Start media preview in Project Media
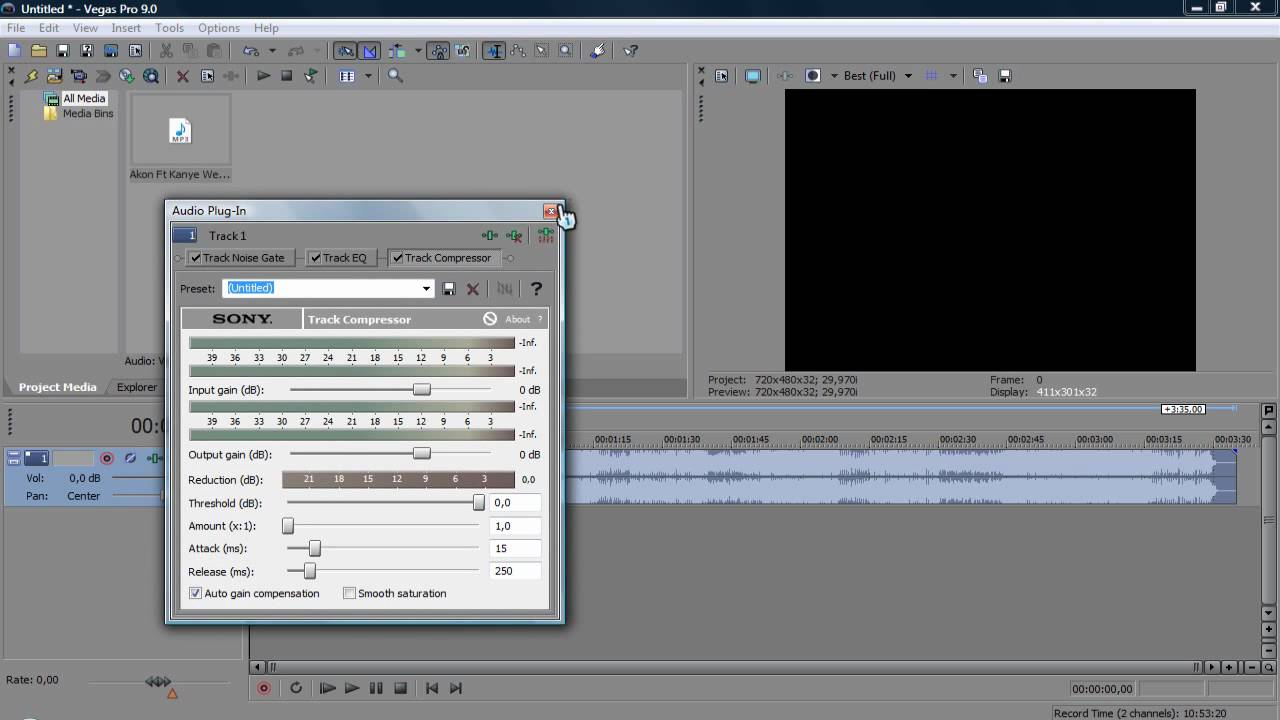The height and width of the screenshot is (720, 1280). [263, 76]
